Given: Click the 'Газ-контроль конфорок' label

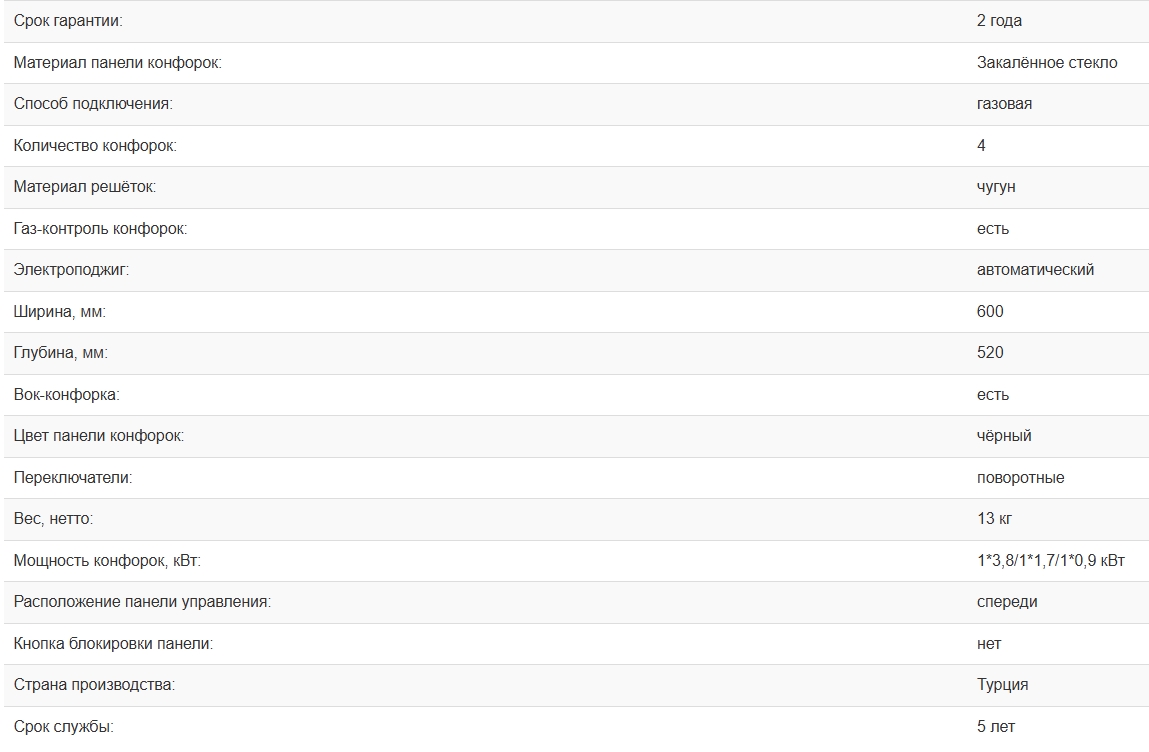Looking at the screenshot, I should [100, 229].
